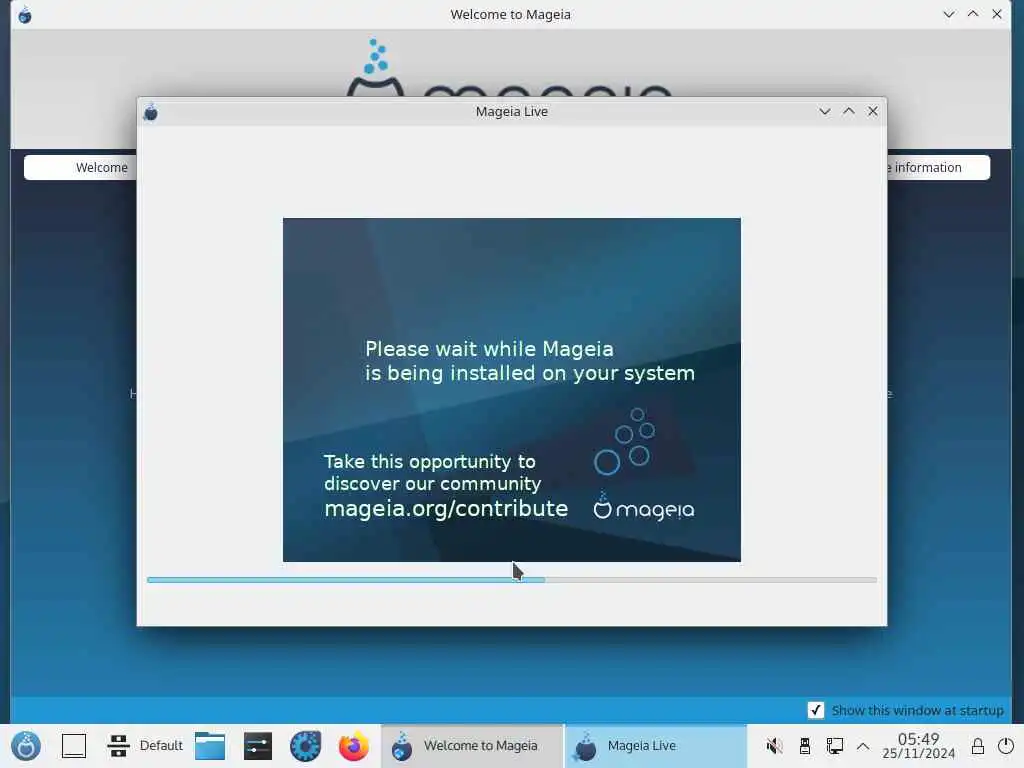
Task: Click the Mageia installer slideshow image
Action: point(511,390)
